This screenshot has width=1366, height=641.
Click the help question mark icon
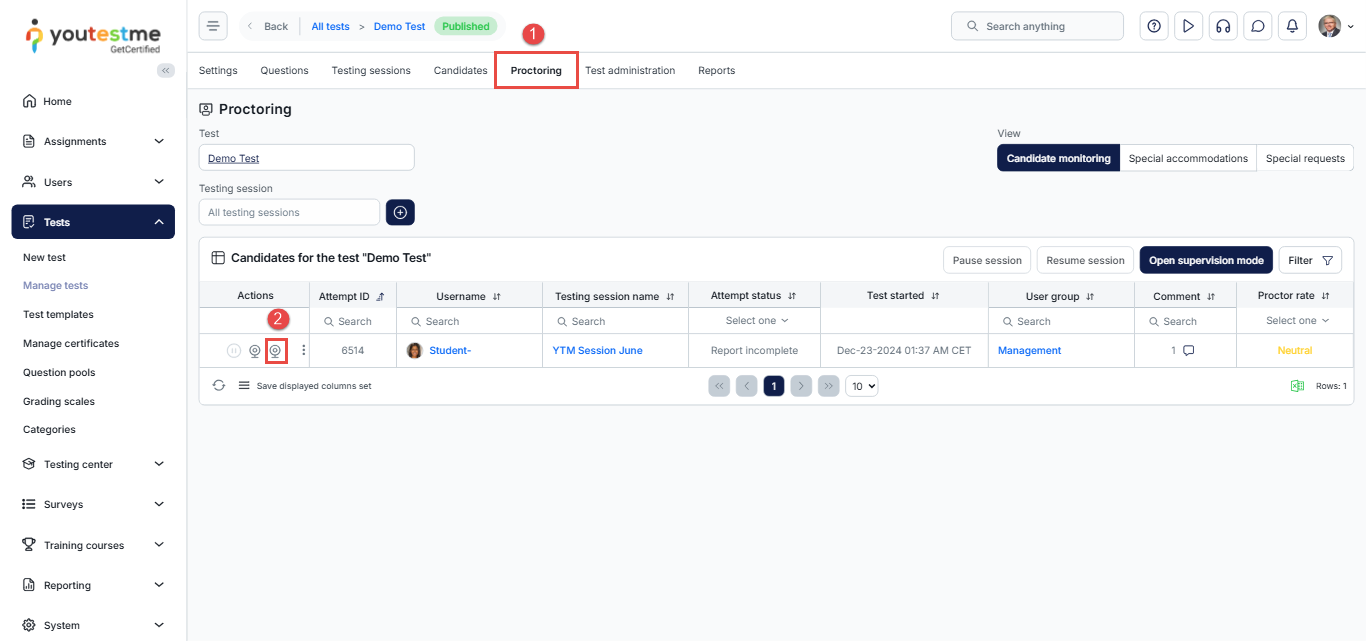point(1154,26)
